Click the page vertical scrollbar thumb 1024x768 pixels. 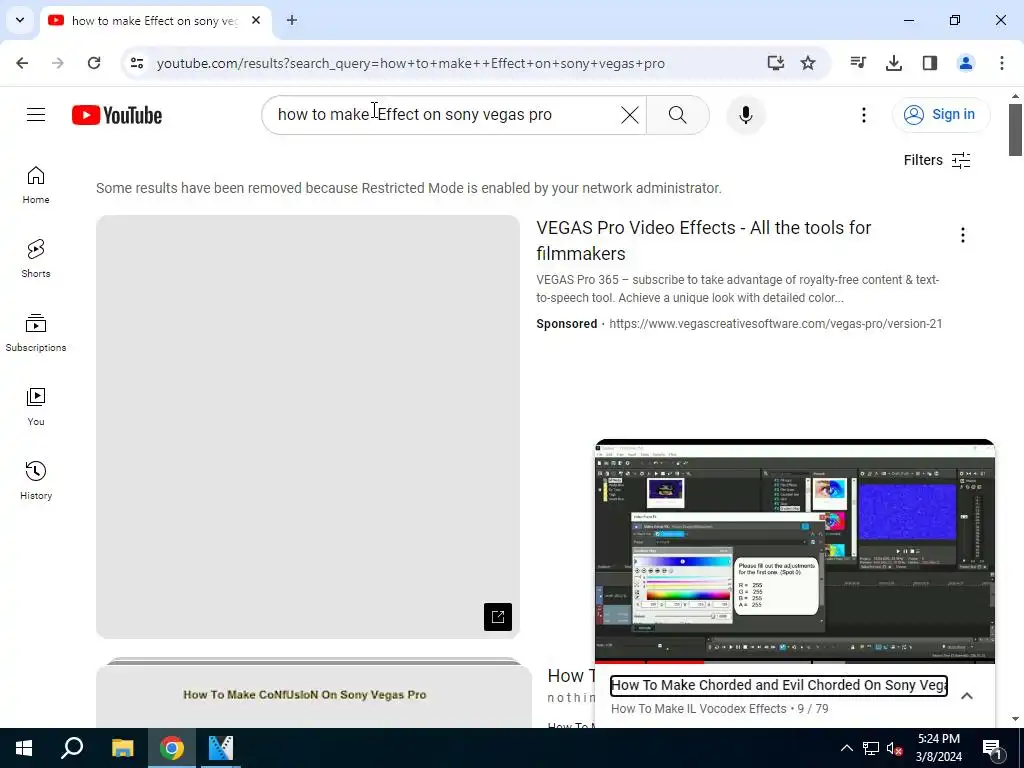click(1015, 129)
